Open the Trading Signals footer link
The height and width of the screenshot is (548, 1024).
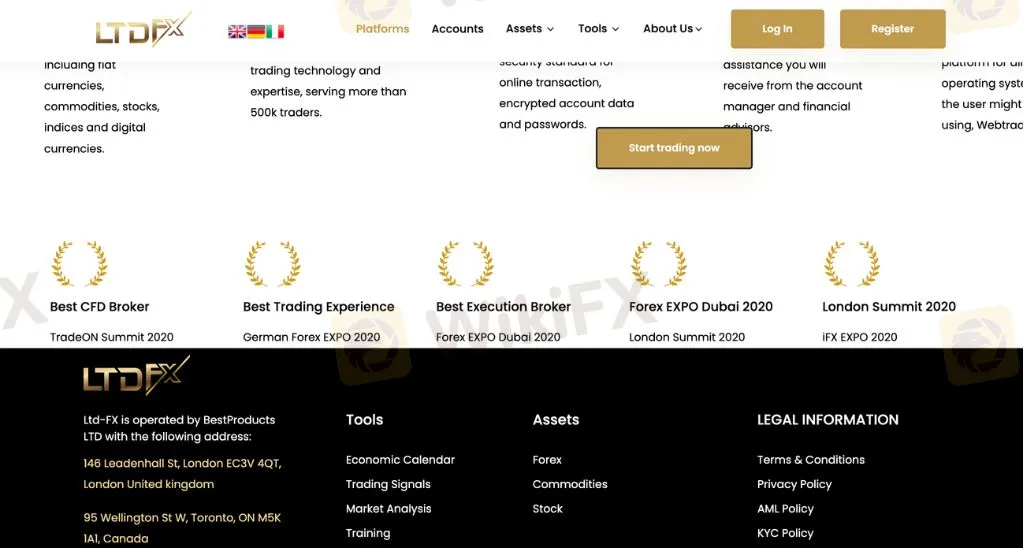388,485
